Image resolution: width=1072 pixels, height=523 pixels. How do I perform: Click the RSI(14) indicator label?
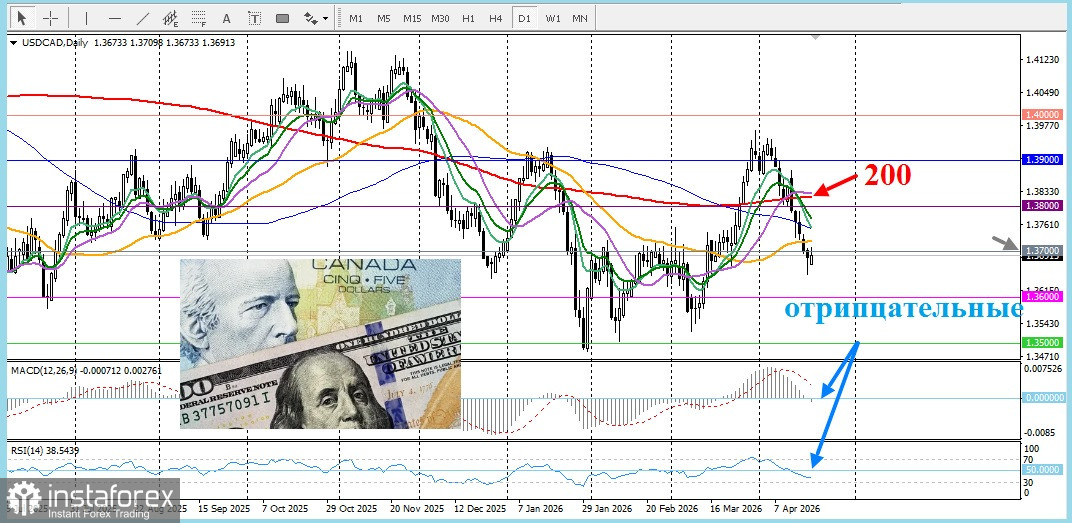coord(28,451)
